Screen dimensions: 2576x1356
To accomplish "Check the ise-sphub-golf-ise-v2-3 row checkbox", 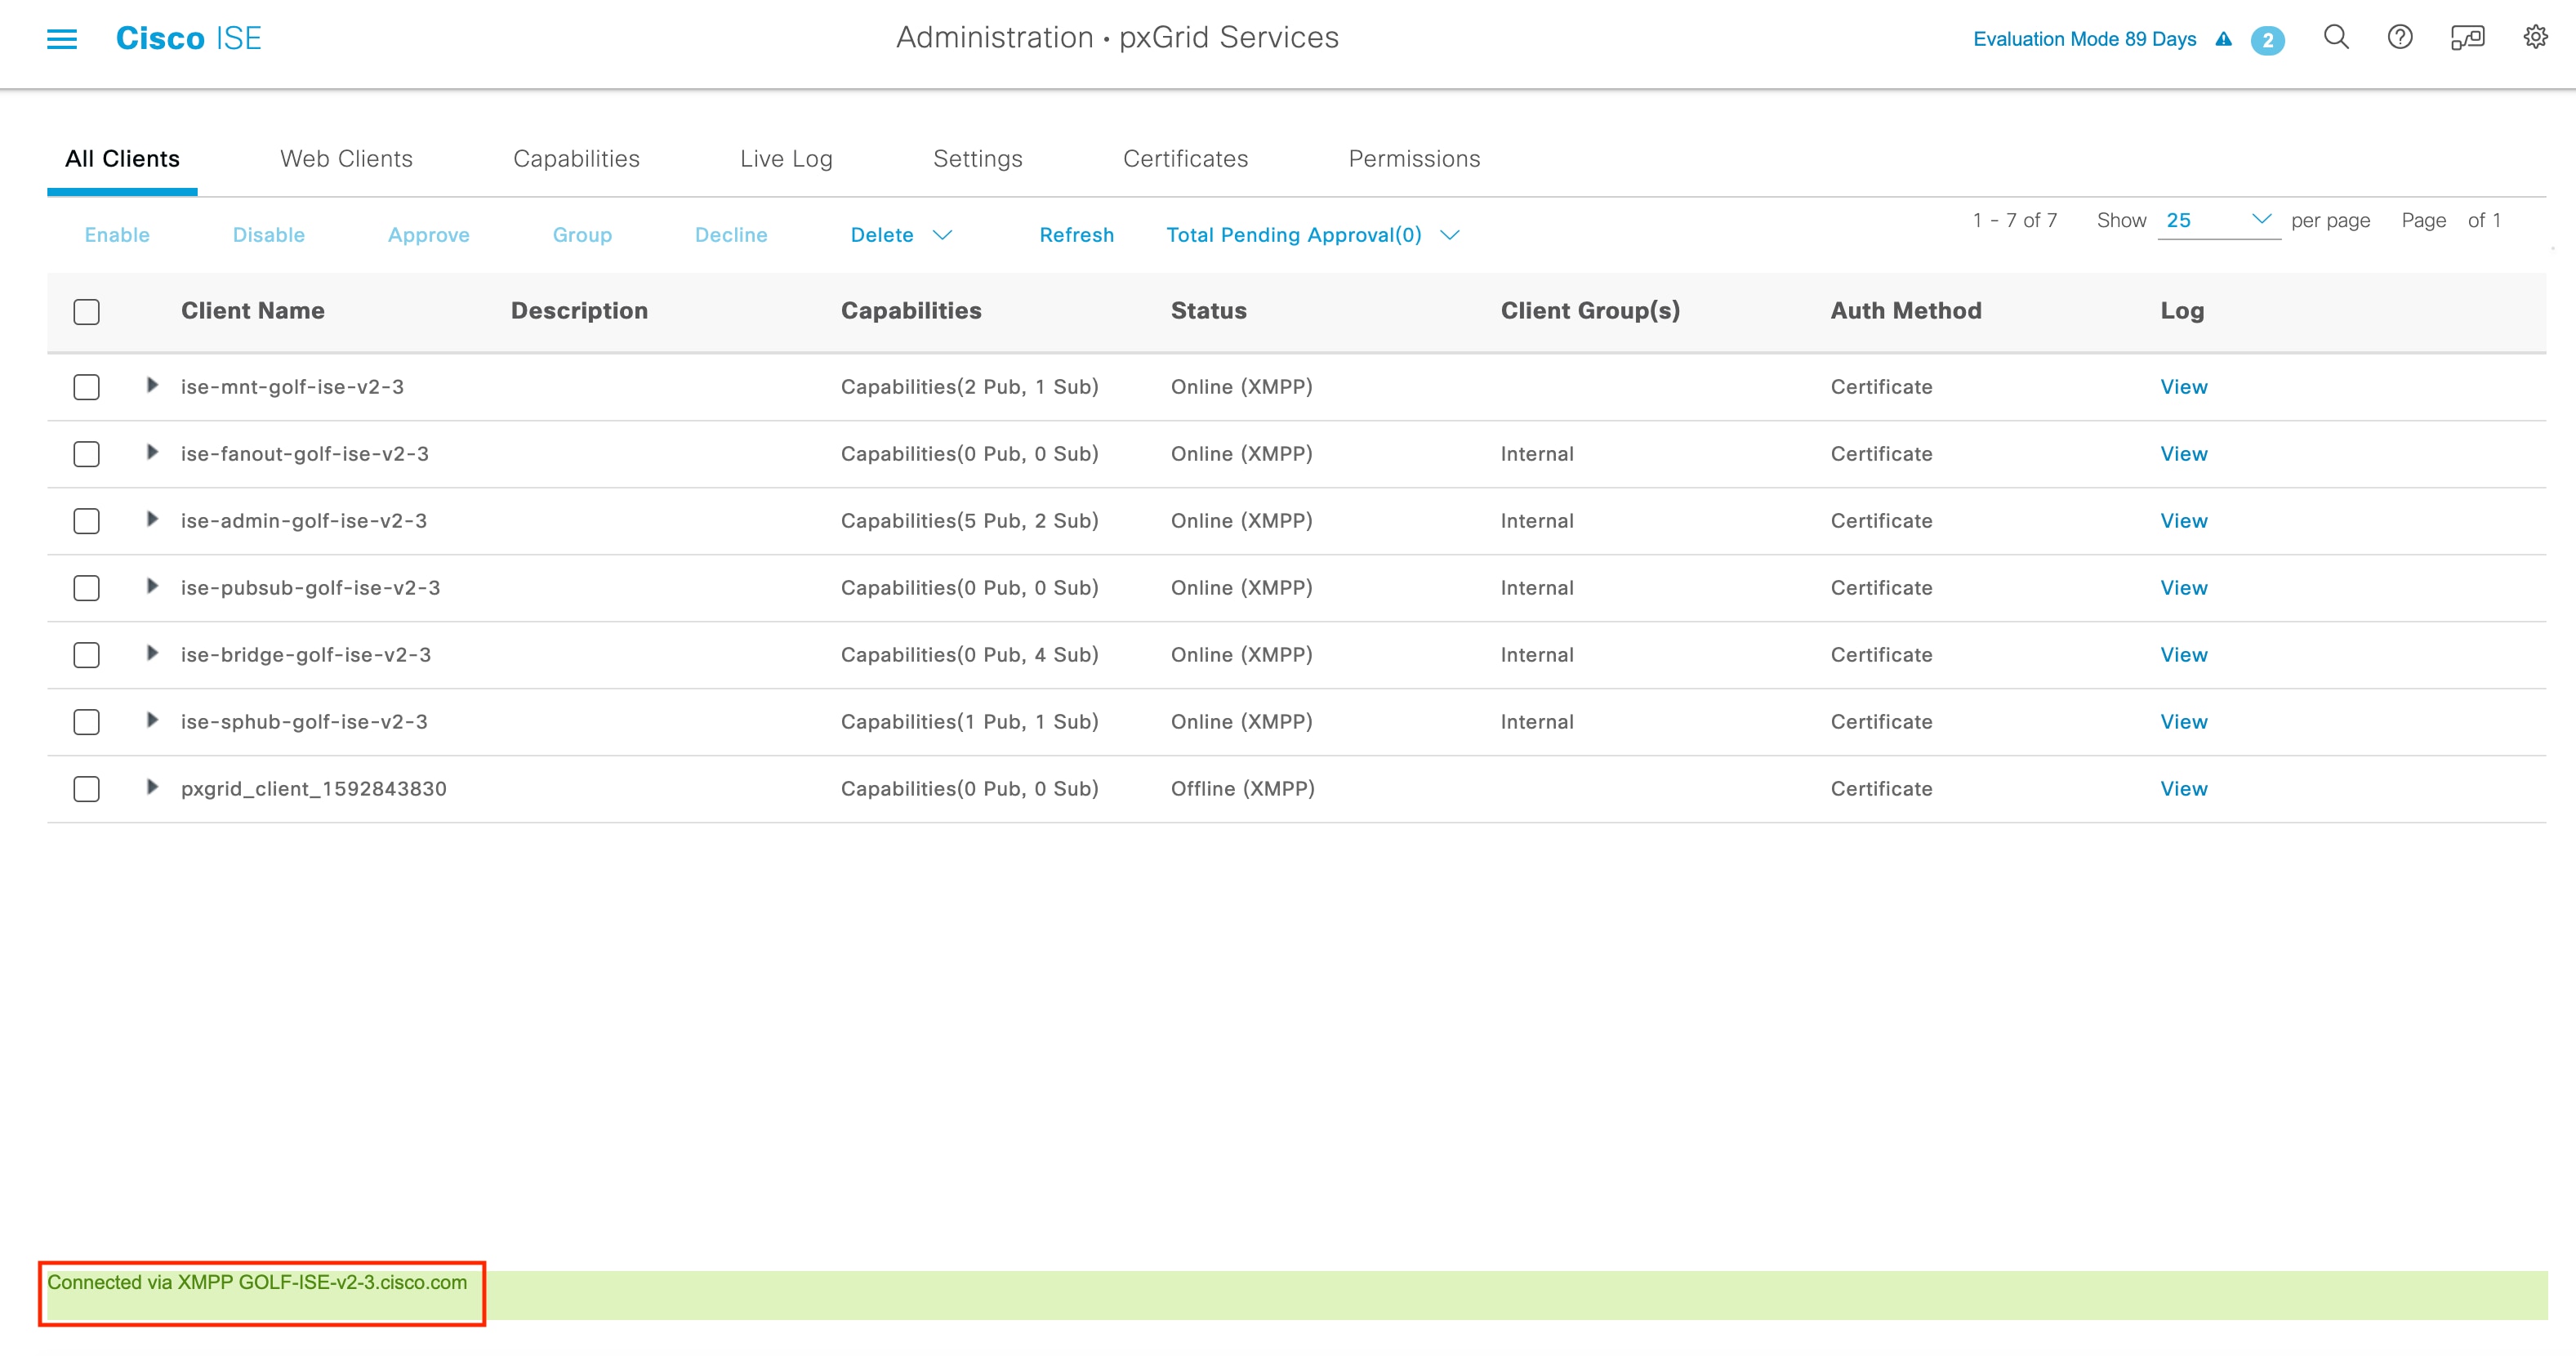I will (x=87, y=722).
